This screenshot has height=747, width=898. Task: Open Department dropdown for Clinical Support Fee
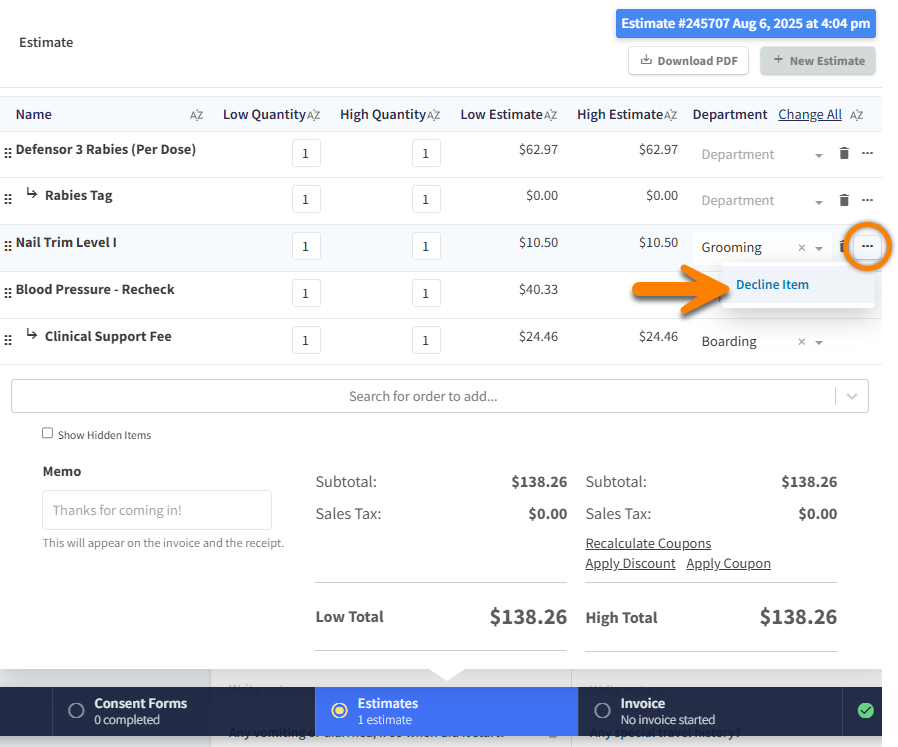coord(819,342)
